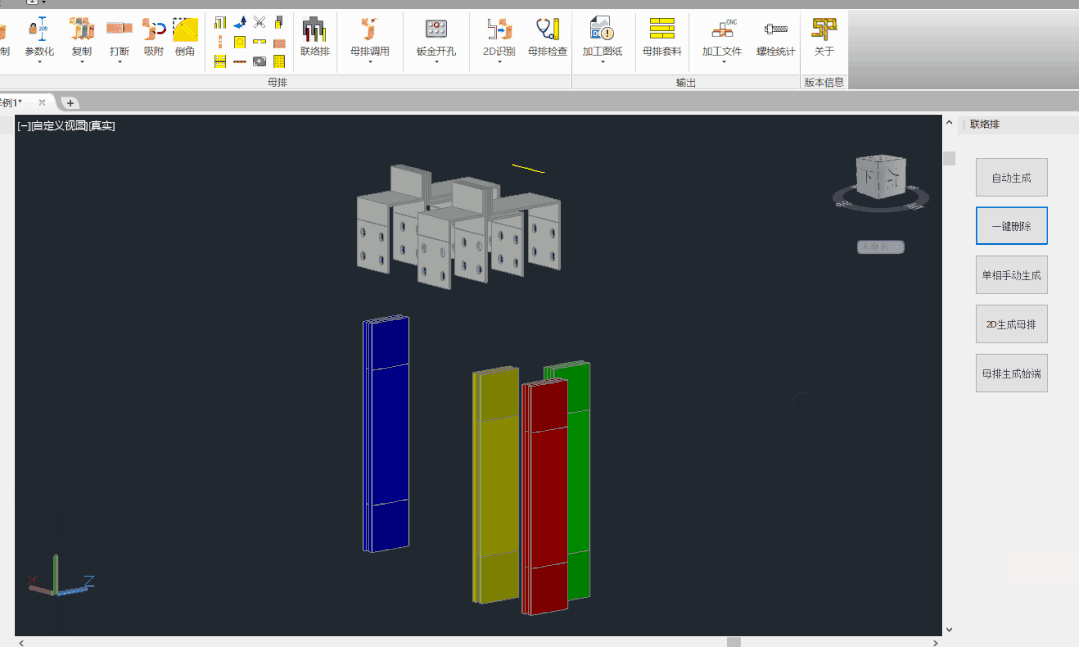Click the orange plate small icon
Image resolution: width=1079 pixels, height=647 pixels.
[279, 43]
